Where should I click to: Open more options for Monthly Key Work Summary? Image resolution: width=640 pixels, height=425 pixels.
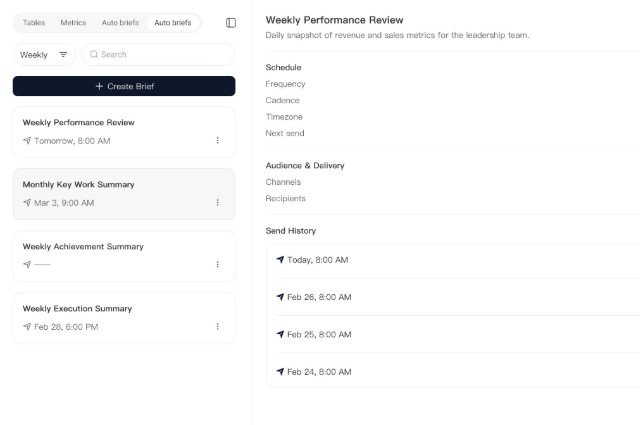click(218, 202)
